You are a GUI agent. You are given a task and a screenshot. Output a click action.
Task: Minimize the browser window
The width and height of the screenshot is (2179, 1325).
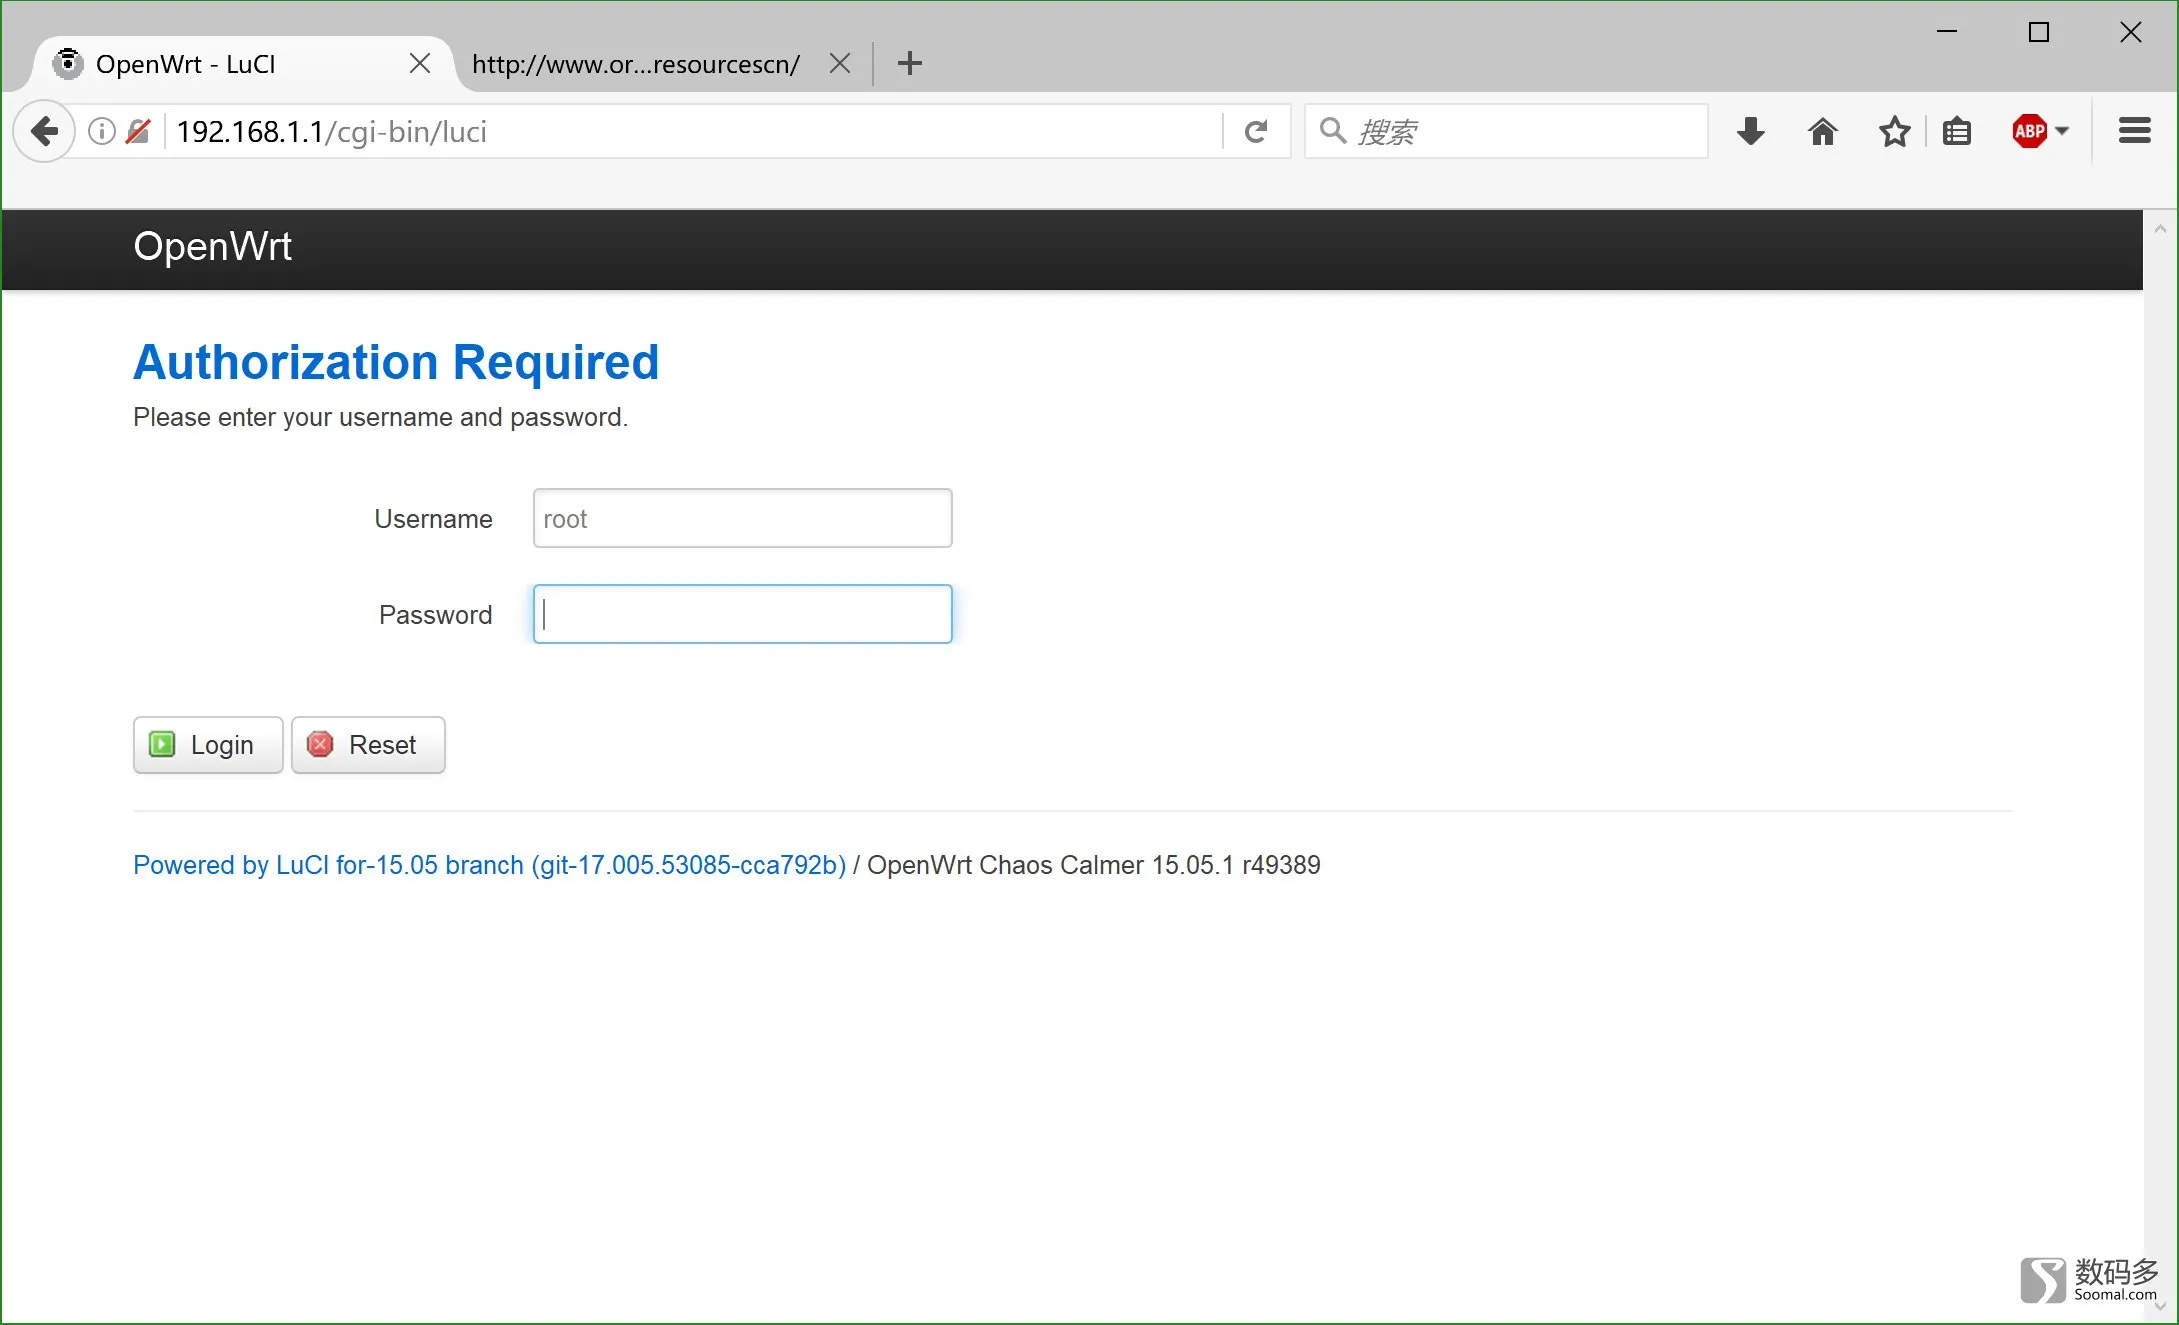(1947, 32)
